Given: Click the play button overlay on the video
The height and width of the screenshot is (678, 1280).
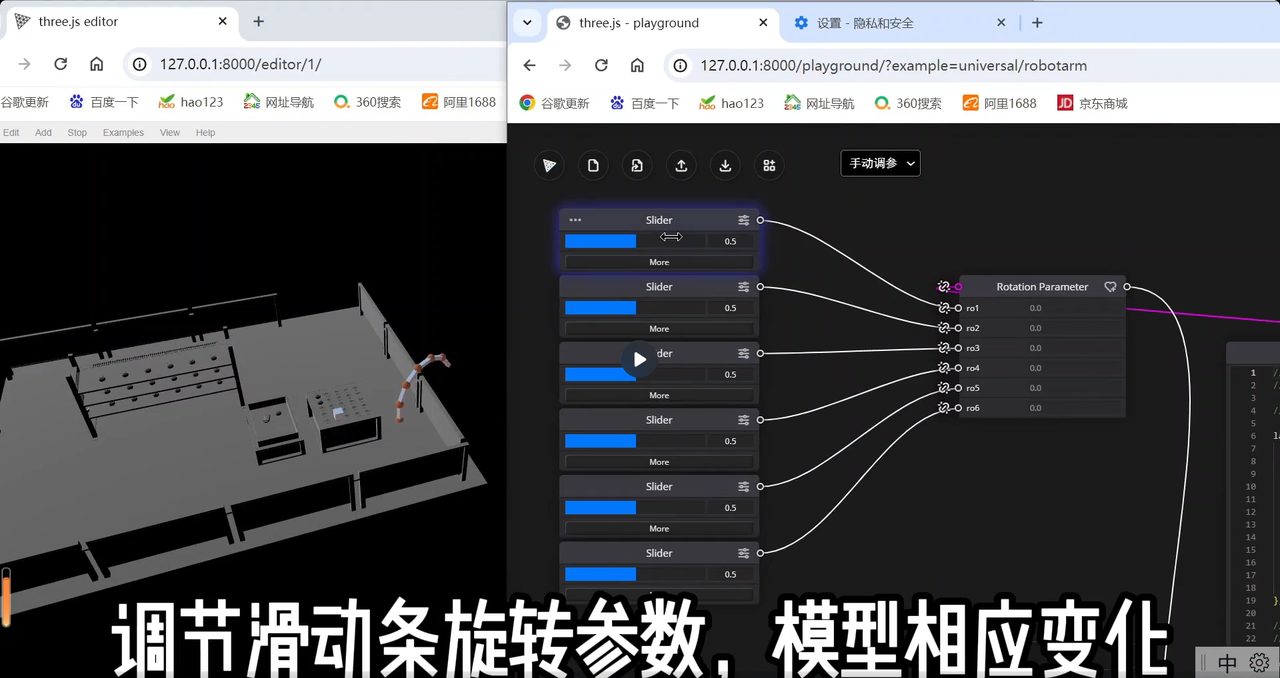Looking at the screenshot, I should (x=640, y=359).
